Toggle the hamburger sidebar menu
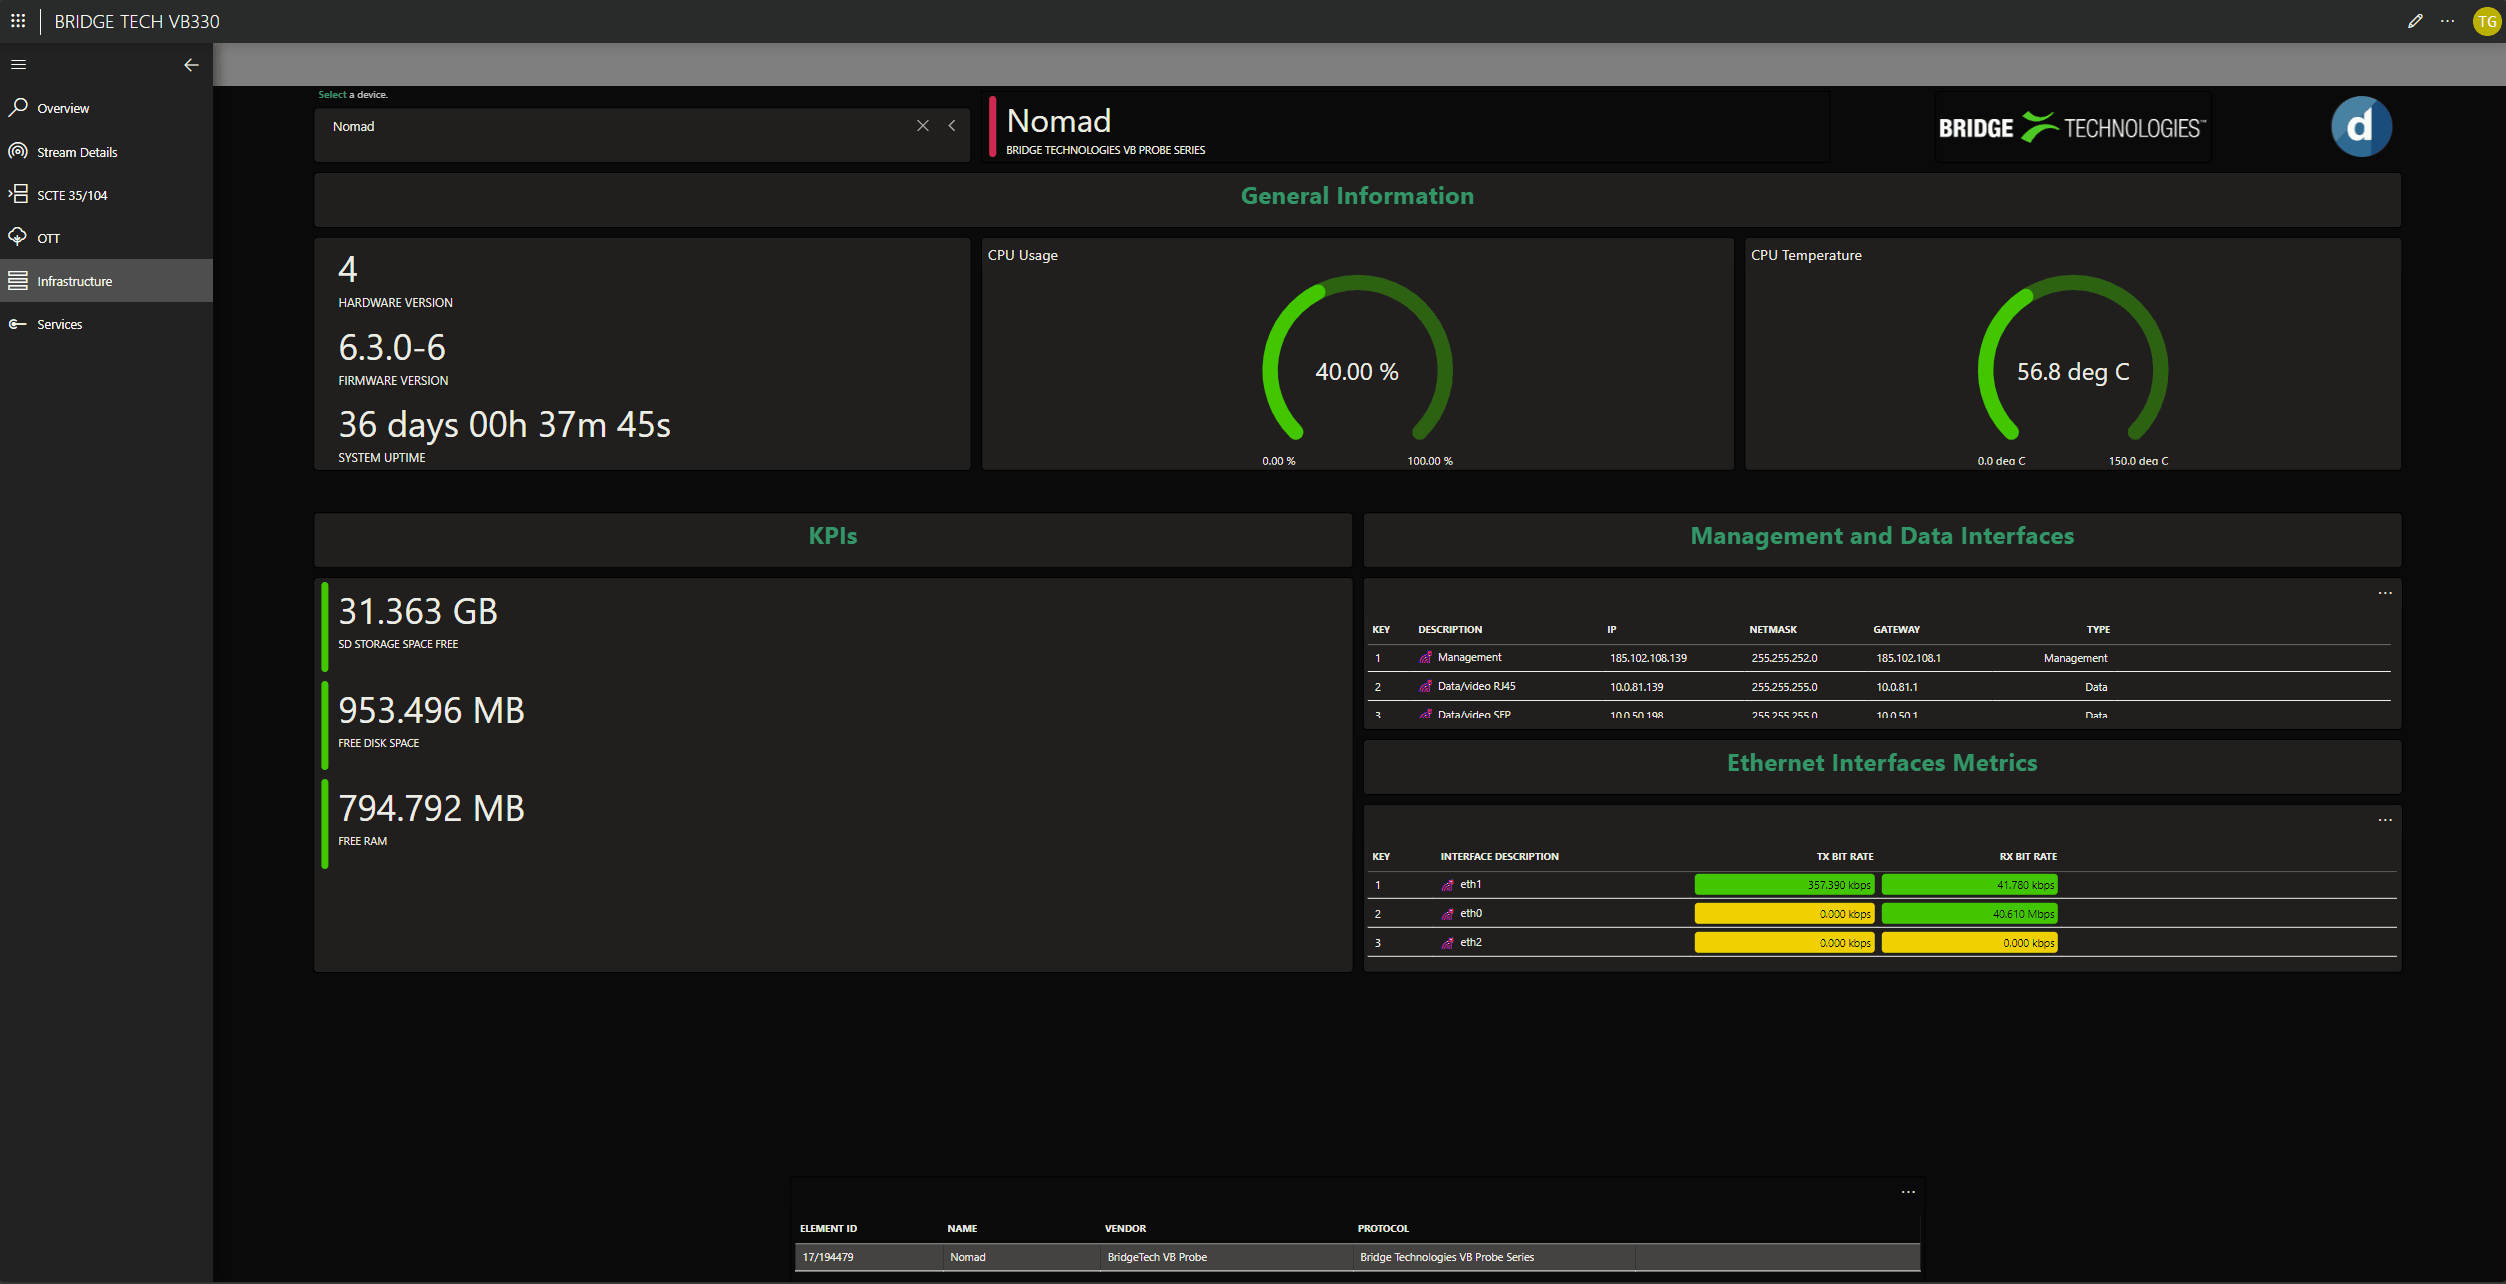Image resolution: width=2506 pixels, height=1284 pixels. click(x=18, y=65)
